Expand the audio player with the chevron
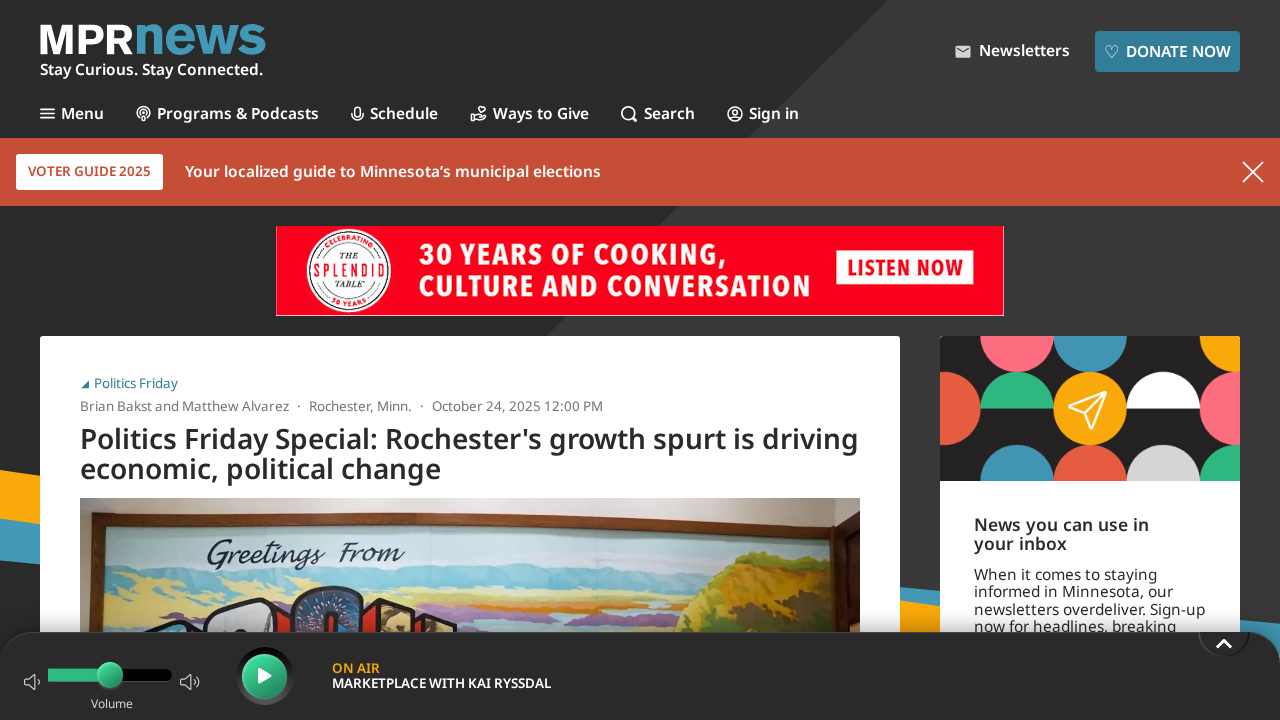The height and width of the screenshot is (720, 1280). tap(1224, 643)
